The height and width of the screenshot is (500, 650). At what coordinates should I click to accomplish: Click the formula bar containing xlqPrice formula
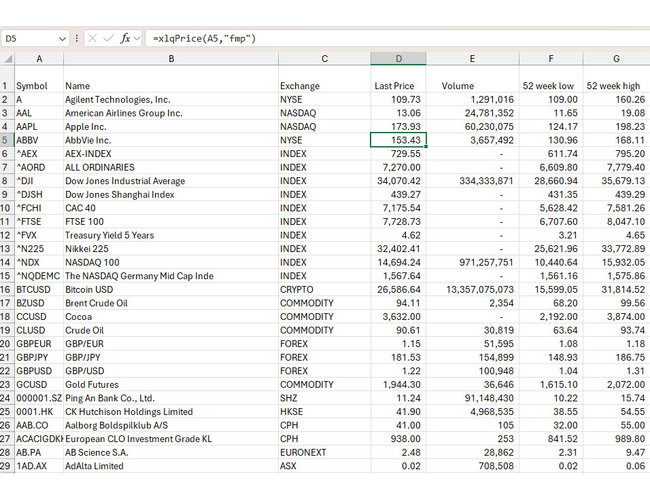pyautogui.click(x=398, y=39)
